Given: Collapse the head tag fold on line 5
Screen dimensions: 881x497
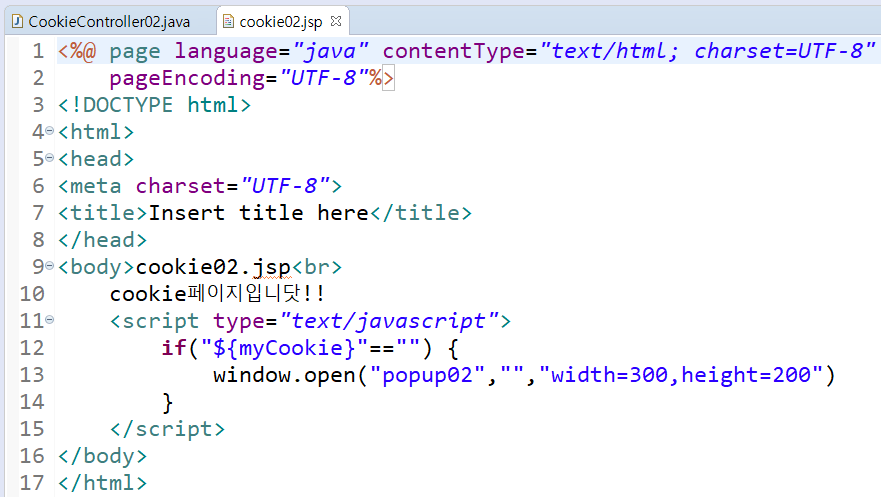Looking at the screenshot, I should click(49, 158).
